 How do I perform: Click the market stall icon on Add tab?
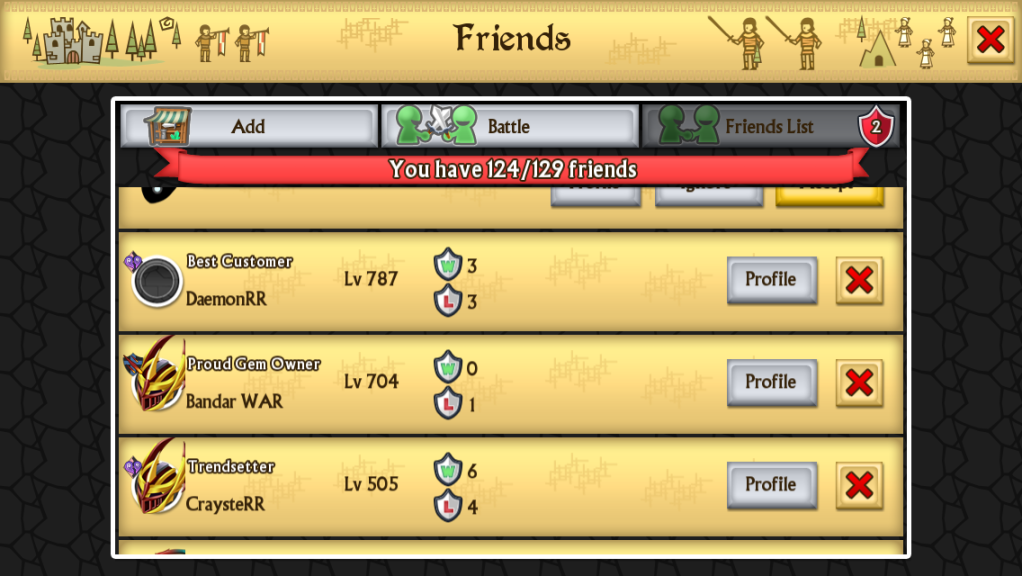[168, 126]
